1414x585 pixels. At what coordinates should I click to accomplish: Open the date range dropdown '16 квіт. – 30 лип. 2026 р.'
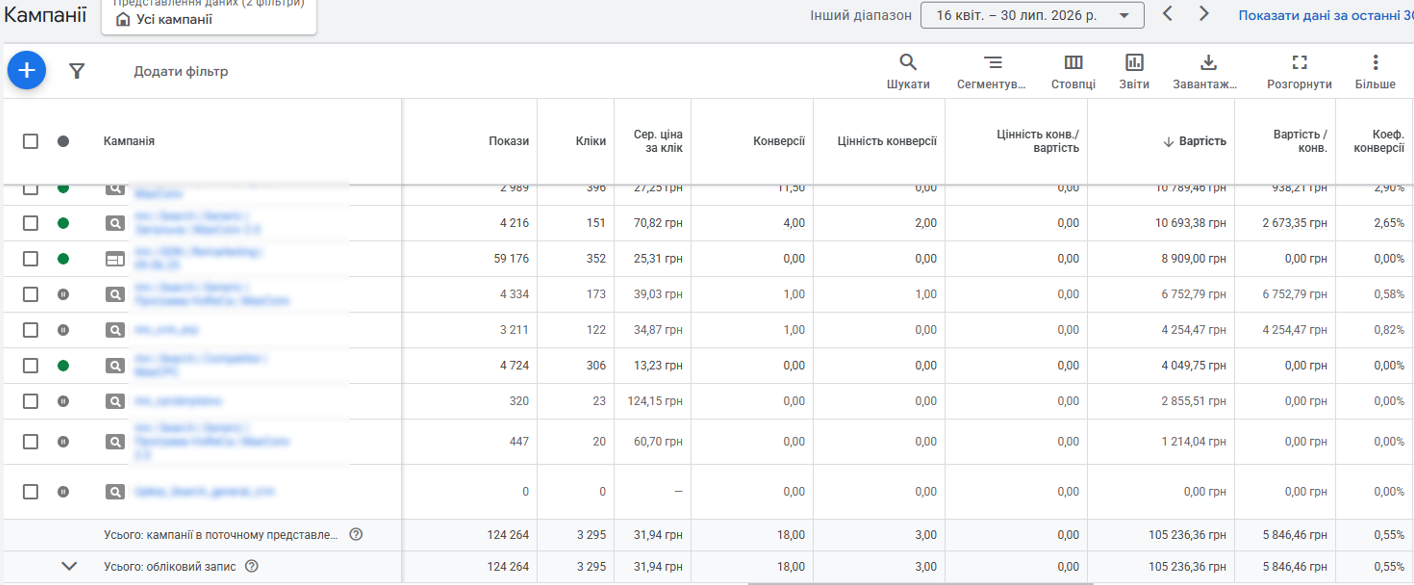click(1032, 15)
